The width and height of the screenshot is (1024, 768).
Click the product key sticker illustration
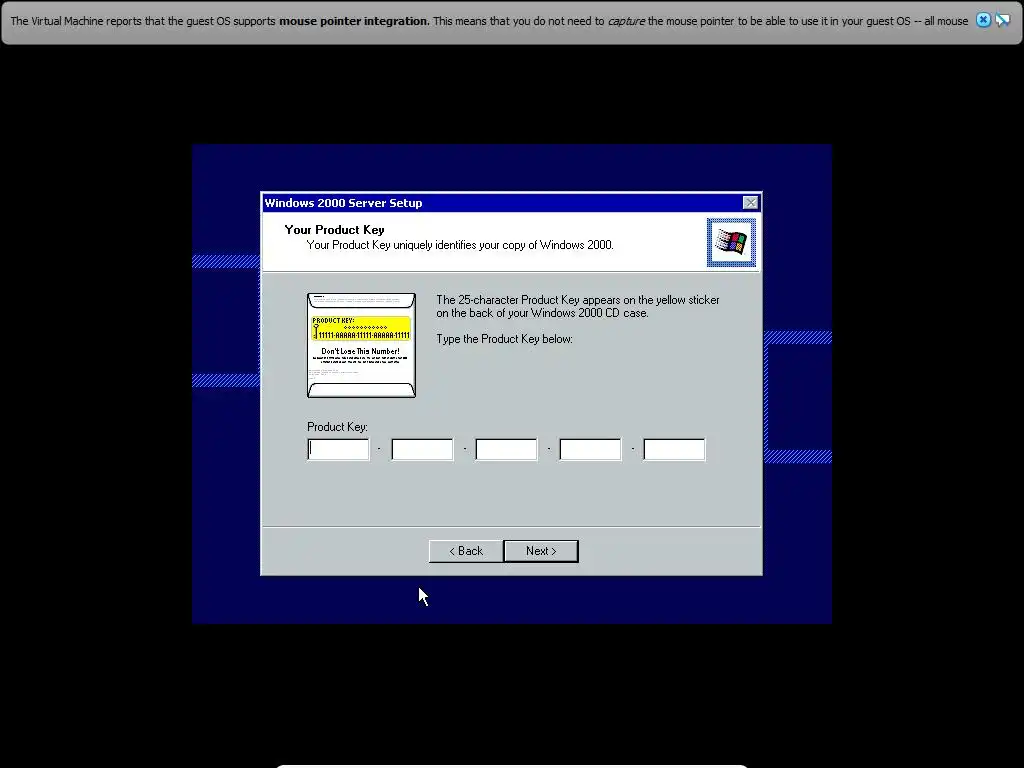pyautogui.click(x=361, y=345)
